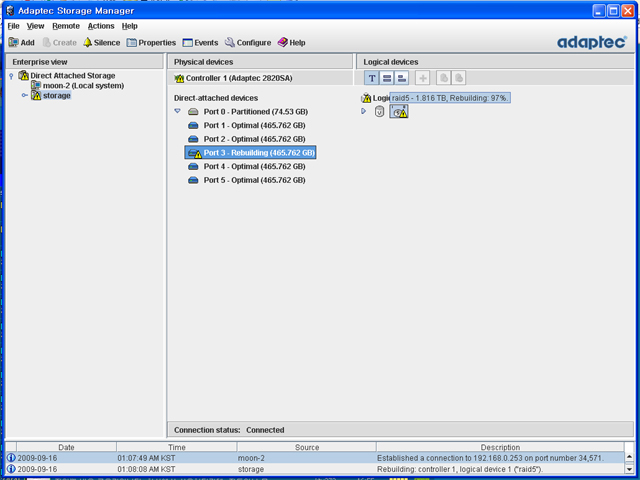The width and height of the screenshot is (640, 480).
Task: Click info icon of the moon-2 event
Action: (11, 458)
